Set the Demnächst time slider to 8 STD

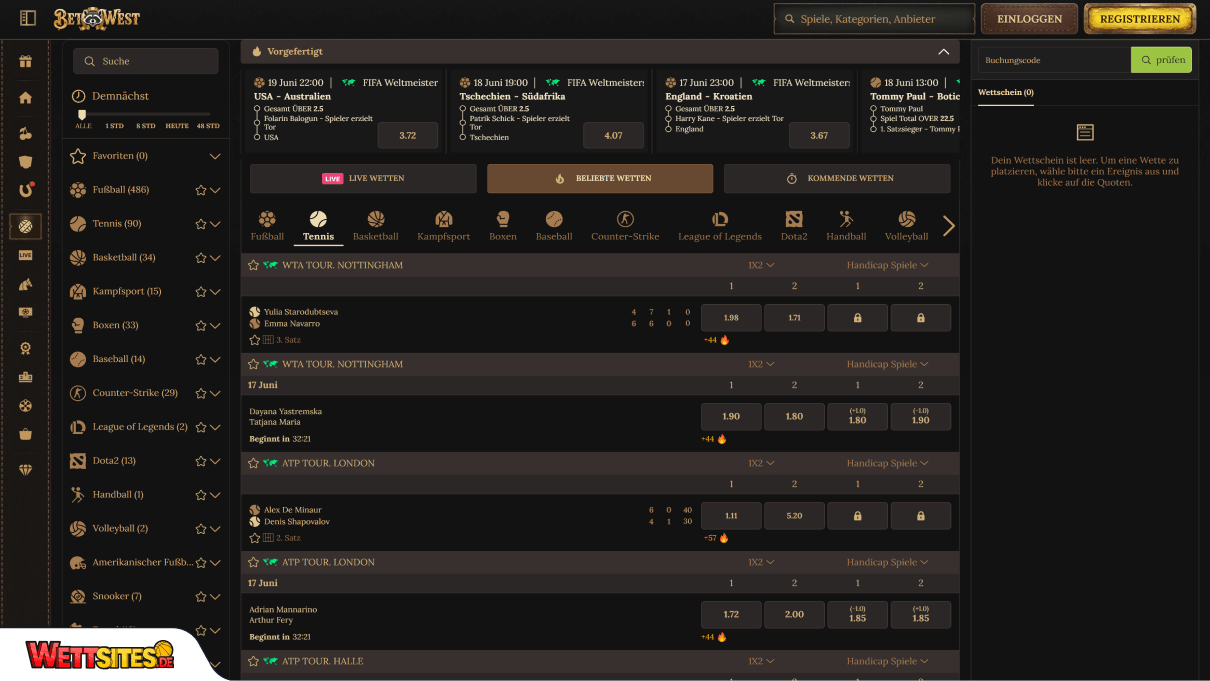pyautogui.click(x=146, y=126)
